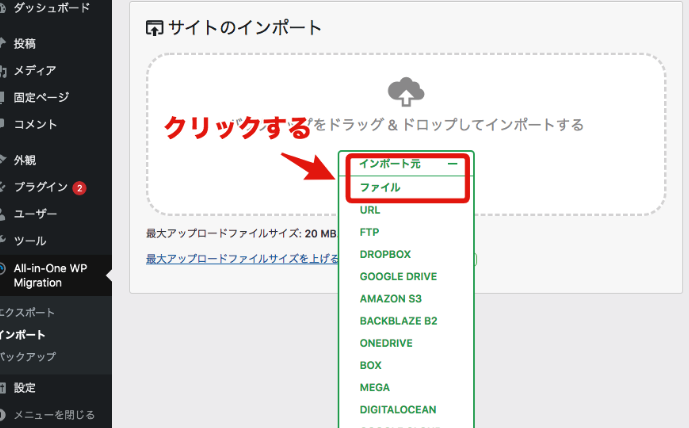Click the red plugin update badge 2
This screenshot has width=689, height=428.
(x=79, y=188)
